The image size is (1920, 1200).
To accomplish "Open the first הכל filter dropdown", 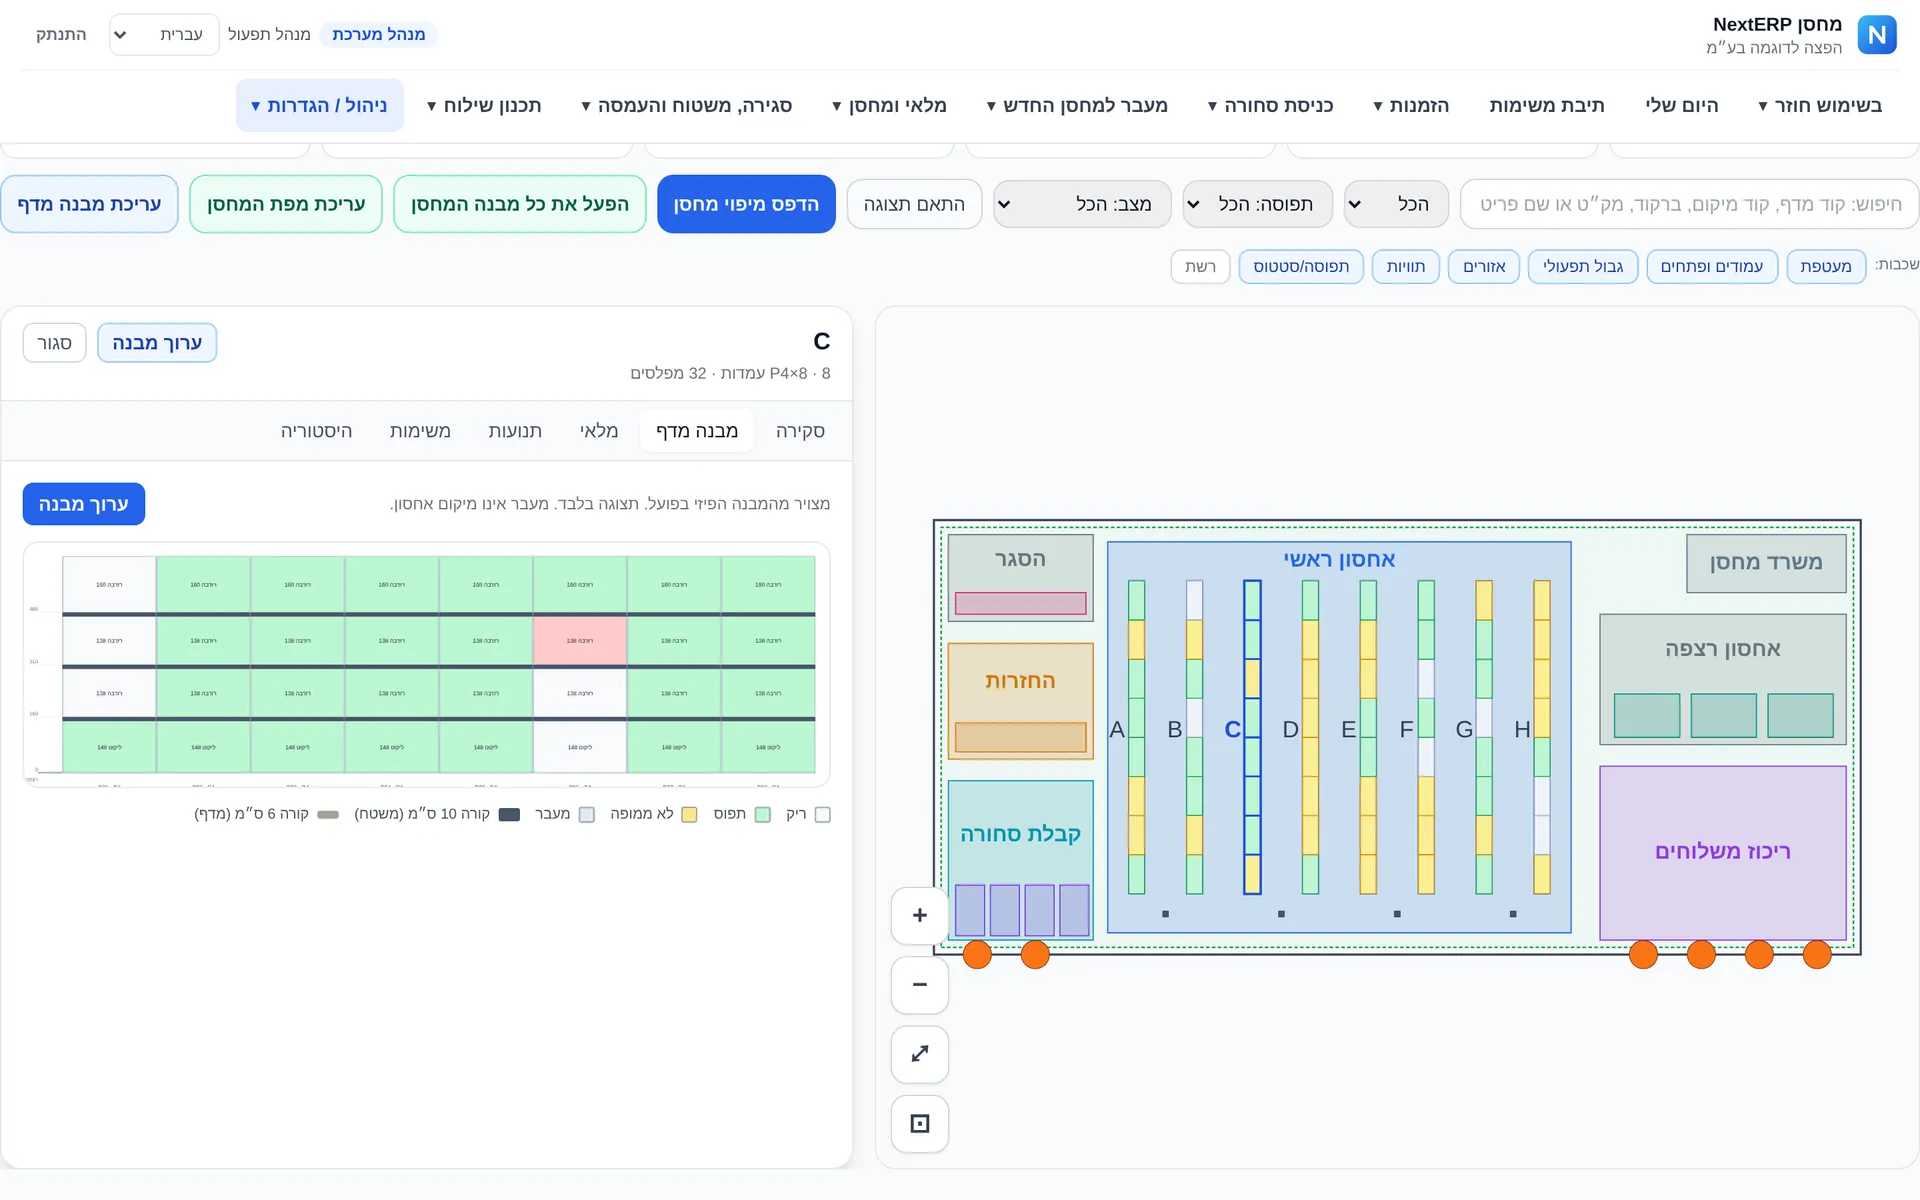I will (x=1396, y=204).
